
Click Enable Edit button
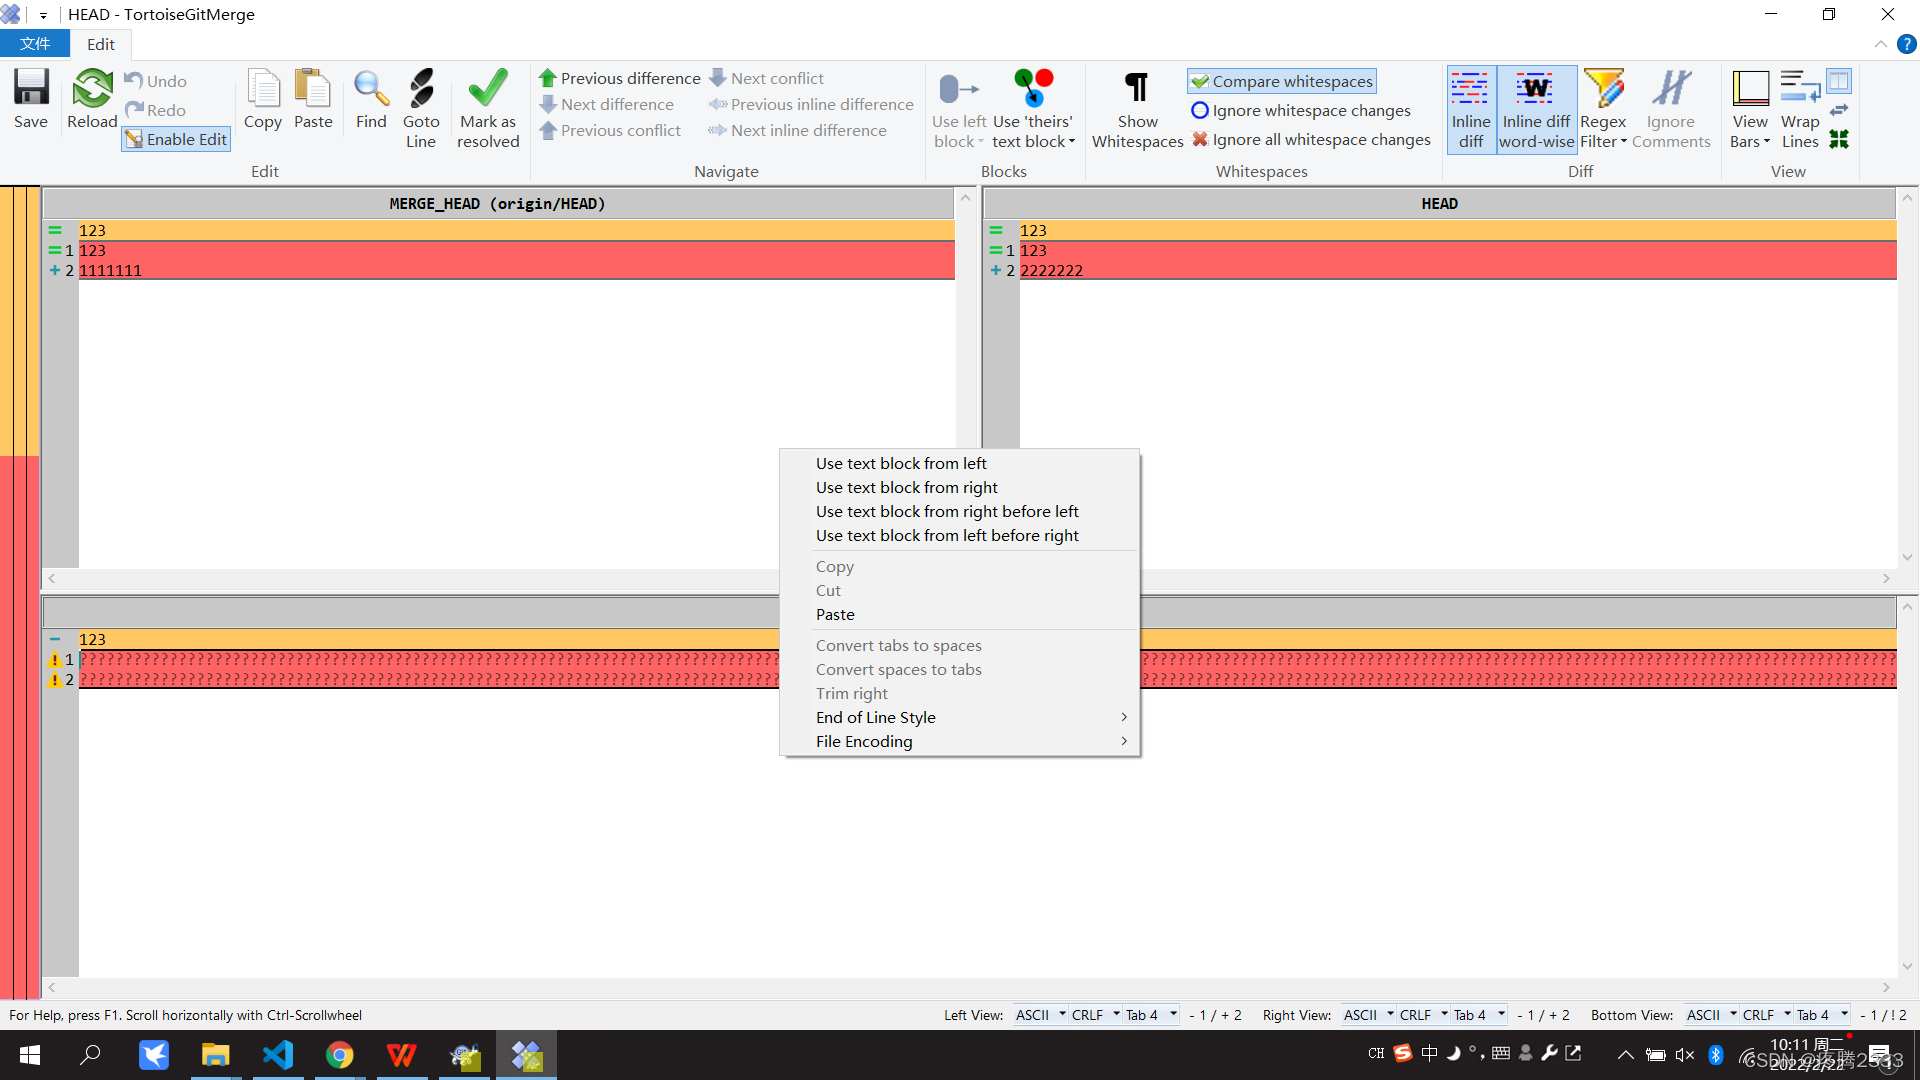pos(177,138)
